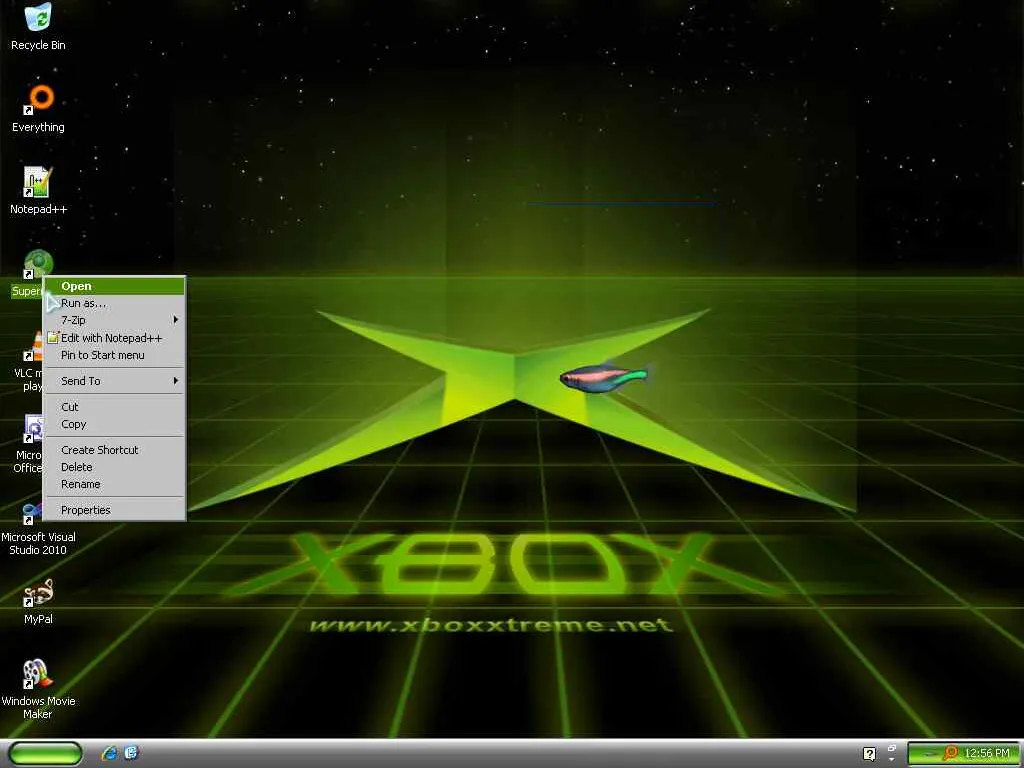Click the Everything magnifier tray icon
Screen dimensions: 1024x768
pos(950,754)
